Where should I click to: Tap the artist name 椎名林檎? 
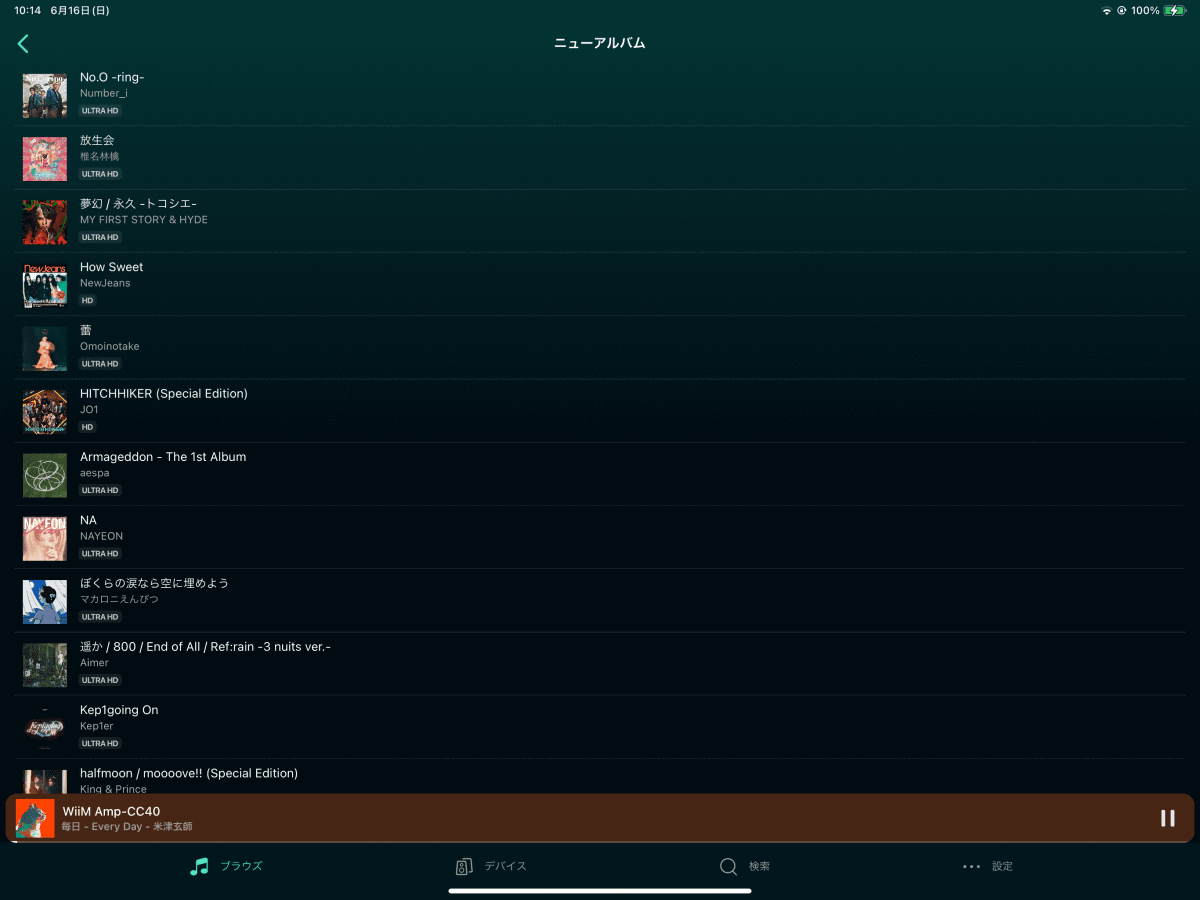click(x=100, y=156)
